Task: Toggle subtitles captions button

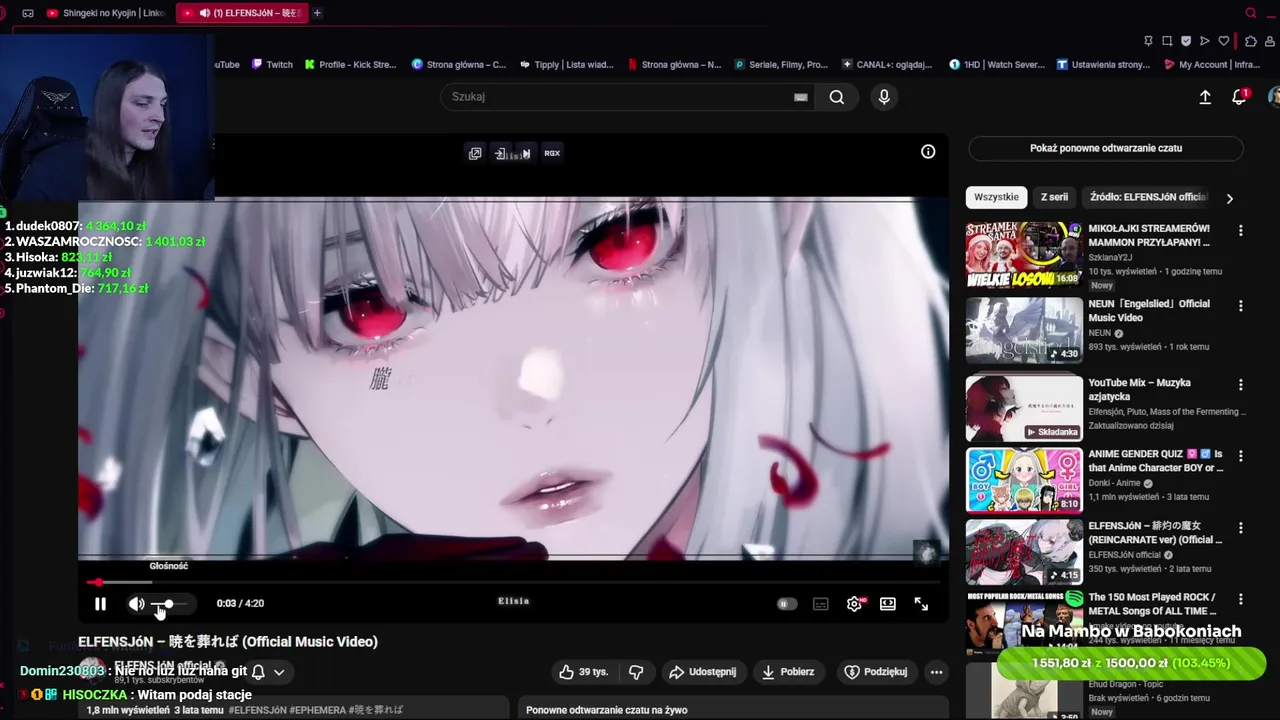Action: (821, 604)
